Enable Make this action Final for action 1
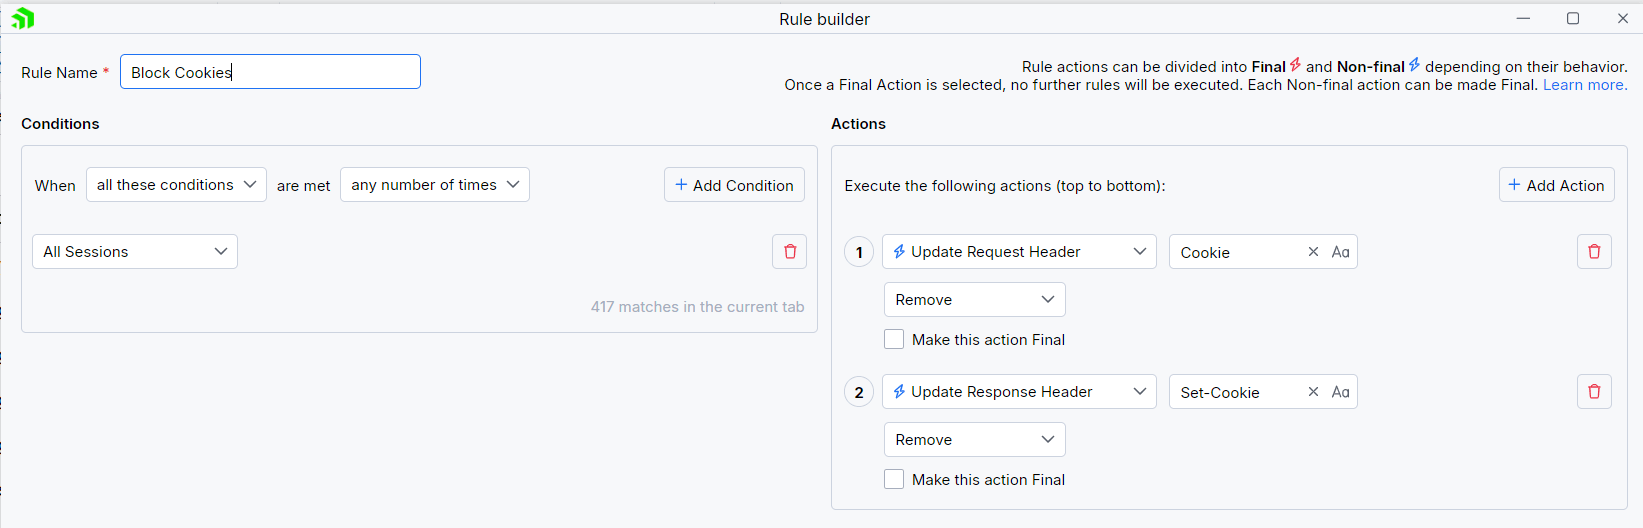 point(894,340)
